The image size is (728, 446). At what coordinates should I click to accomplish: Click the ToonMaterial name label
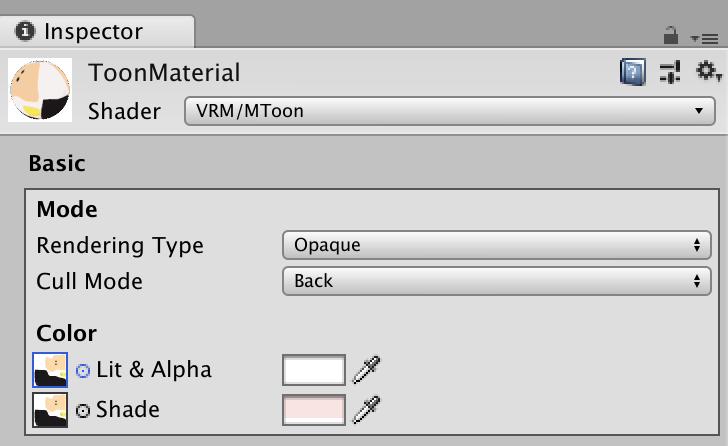pos(164,73)
